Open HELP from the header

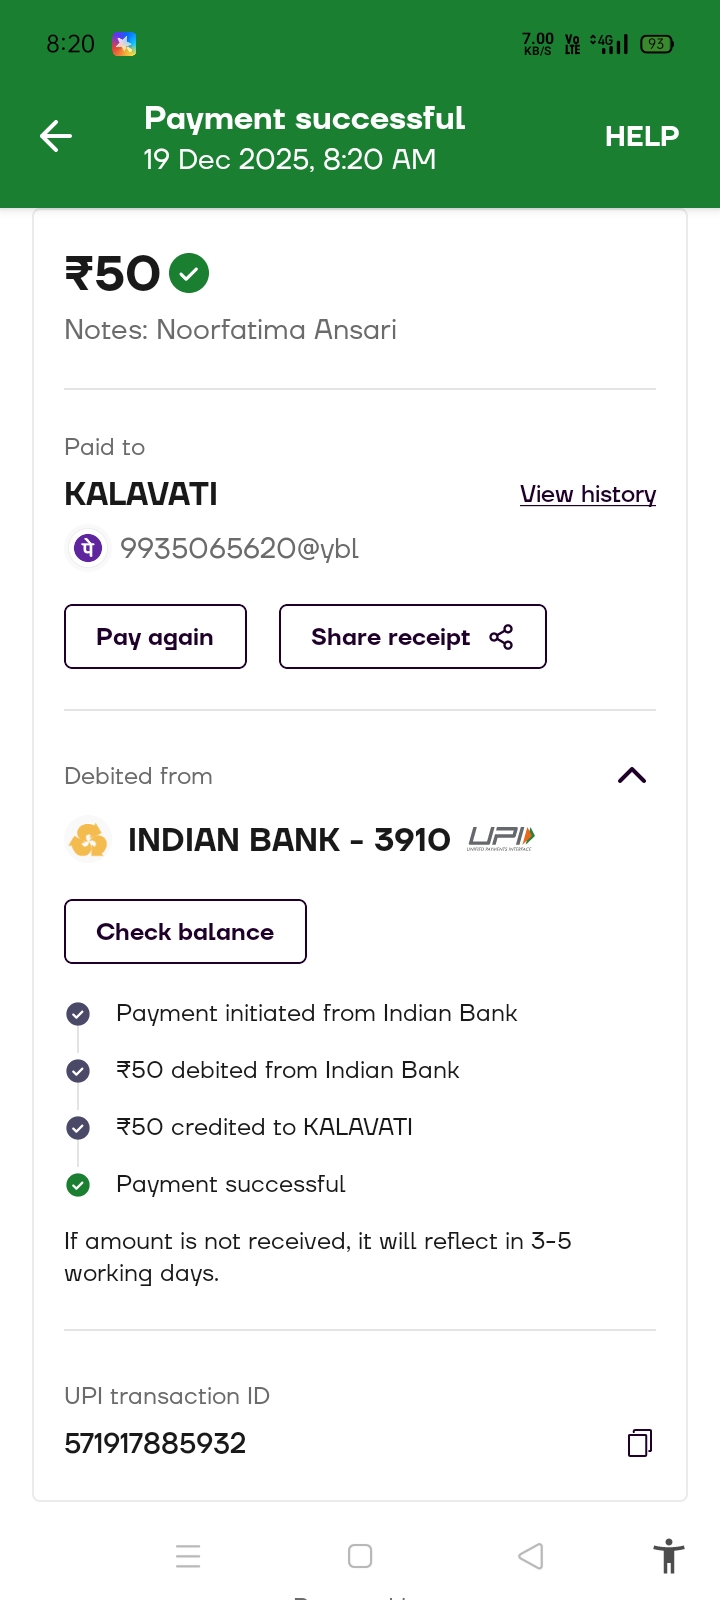[642, 136]
